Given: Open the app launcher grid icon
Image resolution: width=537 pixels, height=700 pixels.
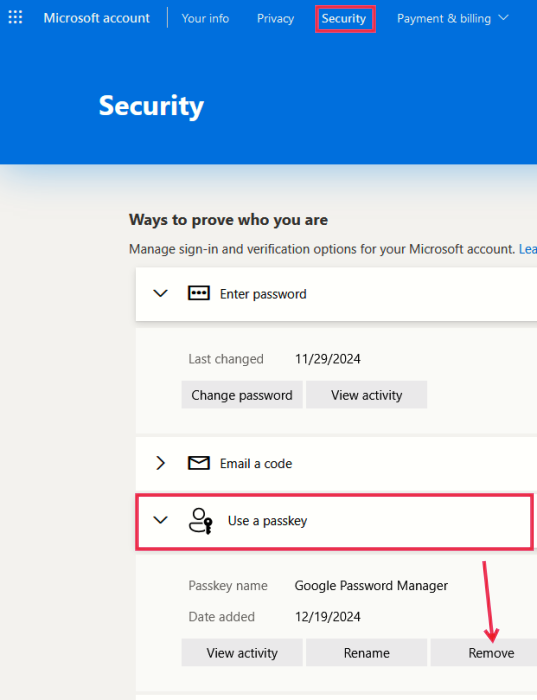Looking at the screenshot, I should point(15,17).
